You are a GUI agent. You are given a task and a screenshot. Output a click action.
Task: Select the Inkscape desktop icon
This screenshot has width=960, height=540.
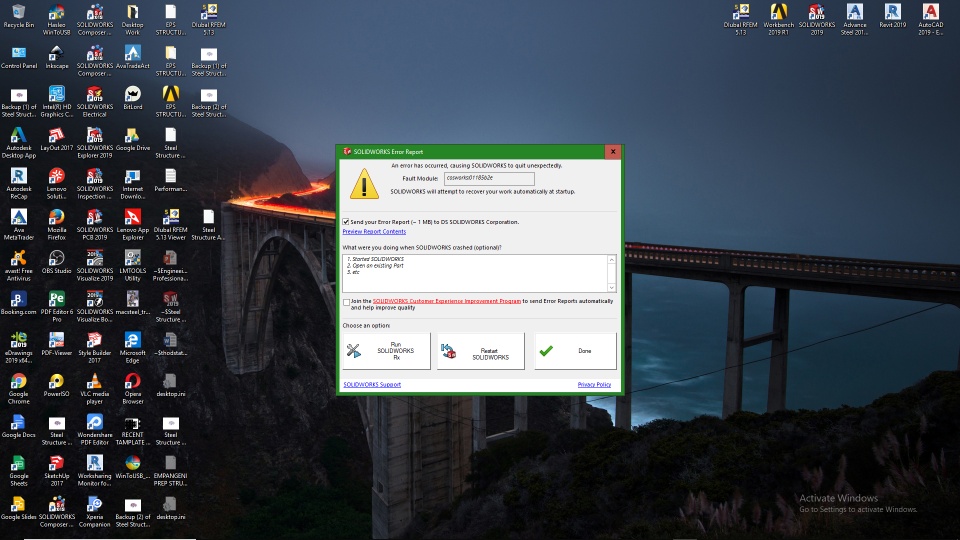coord(56,58)
